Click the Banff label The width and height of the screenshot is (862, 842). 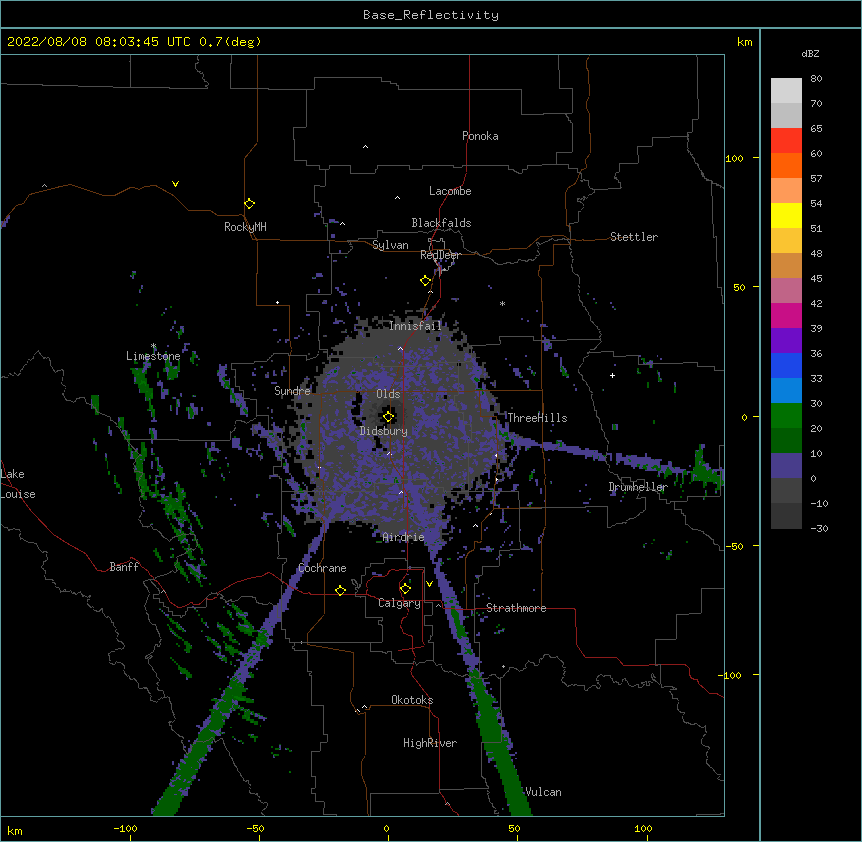(124, 567)
